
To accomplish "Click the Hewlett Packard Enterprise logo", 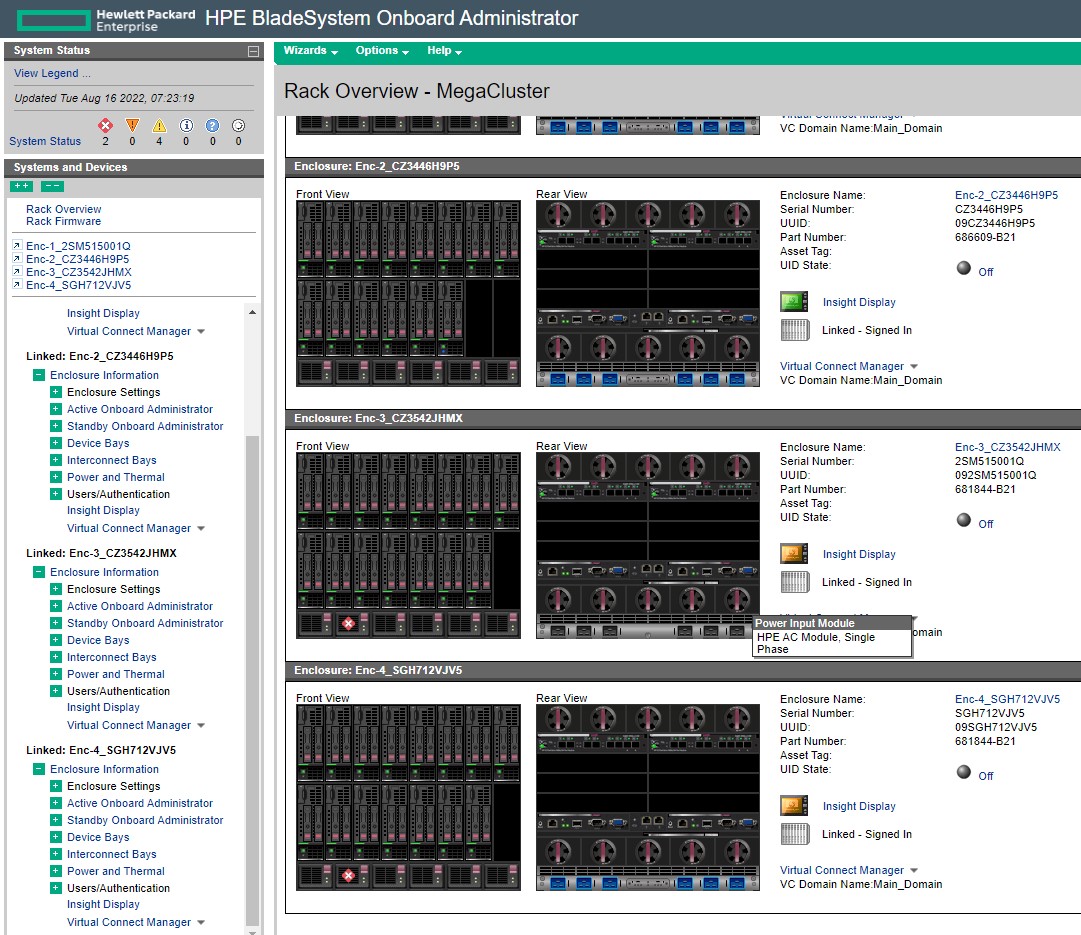I will (107, 19).
